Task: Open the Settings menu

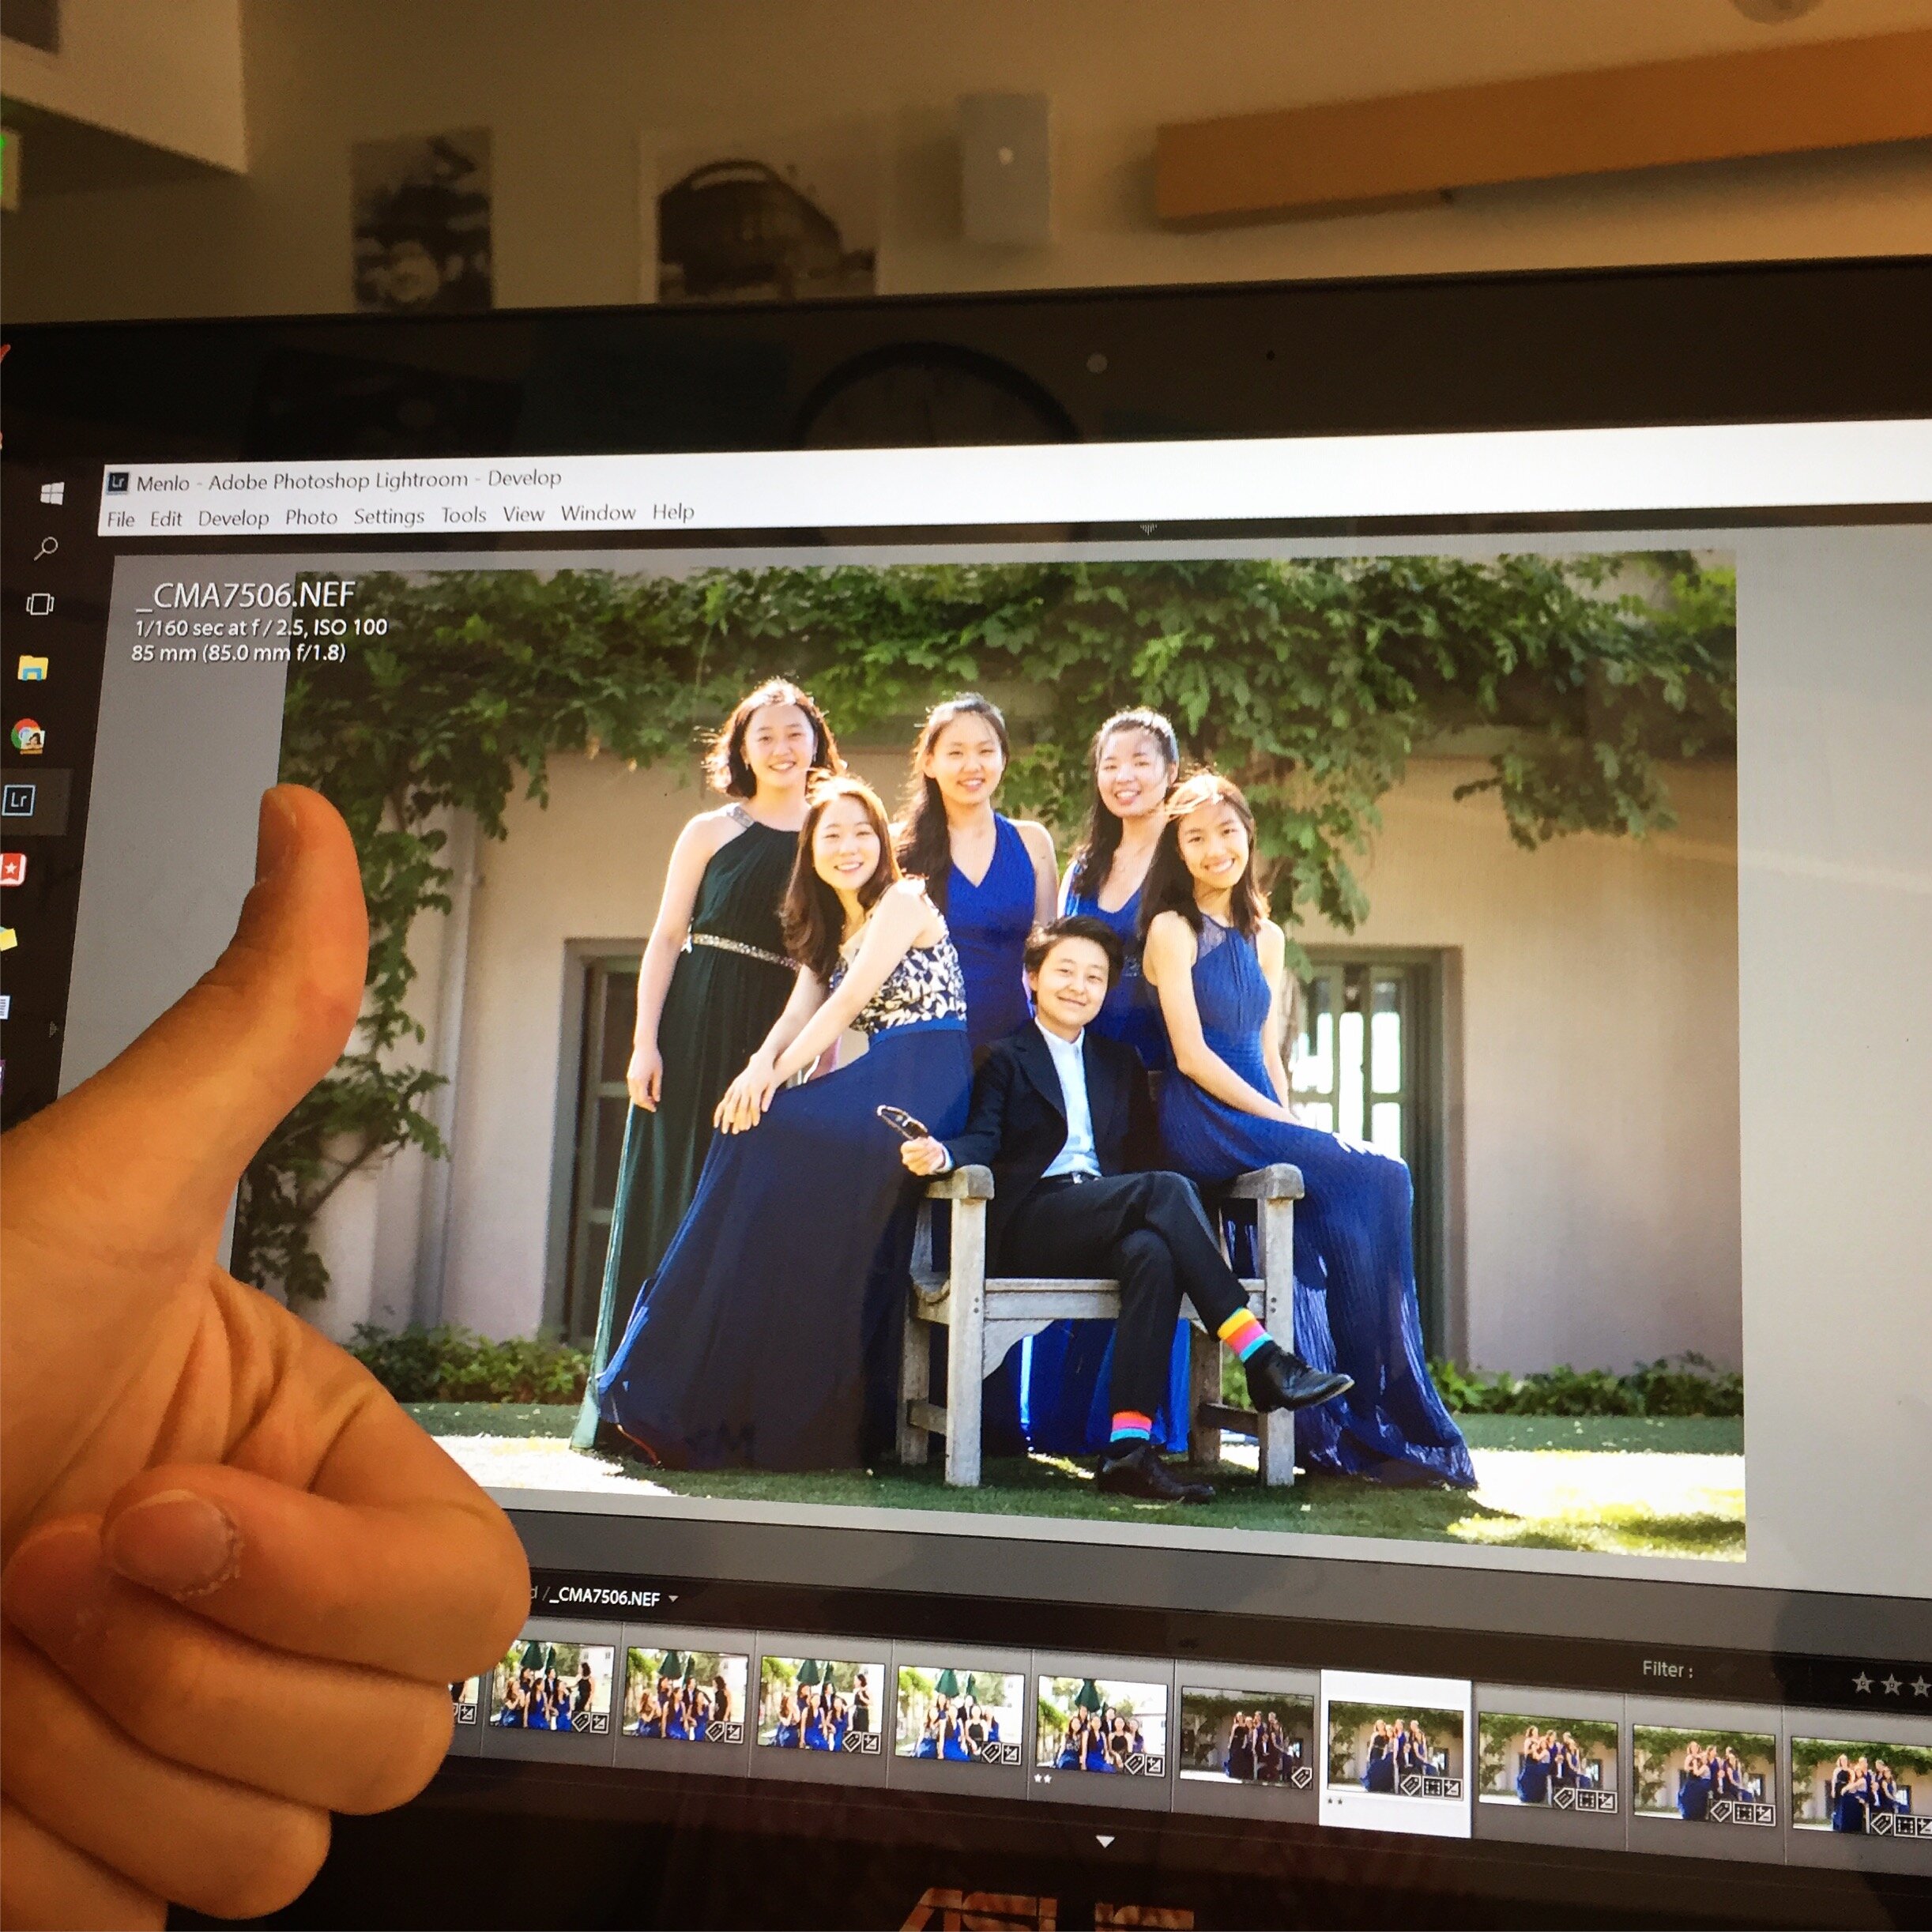Action: [388, 516]
